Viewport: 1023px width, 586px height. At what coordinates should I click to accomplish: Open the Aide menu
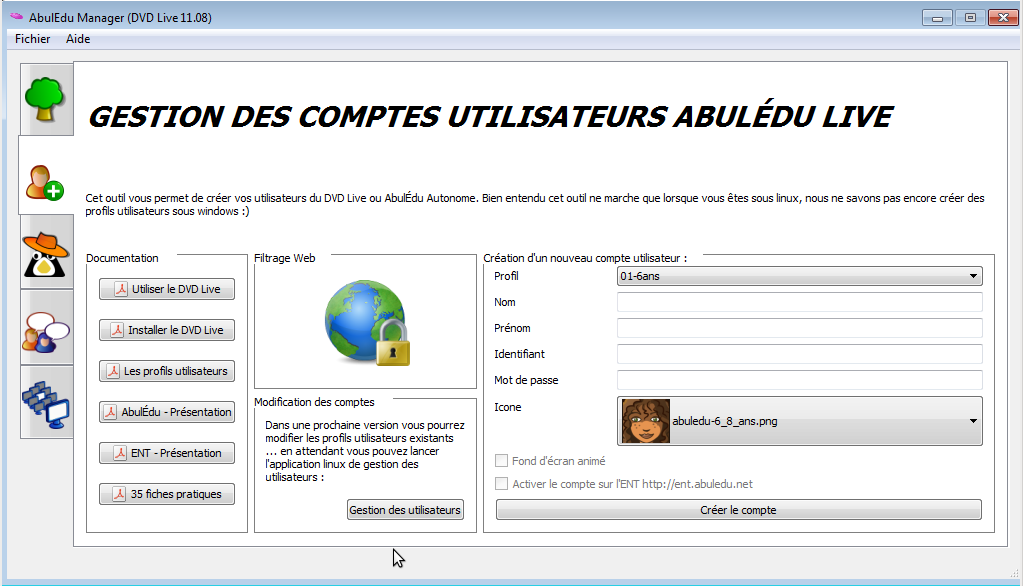point(77,39)
